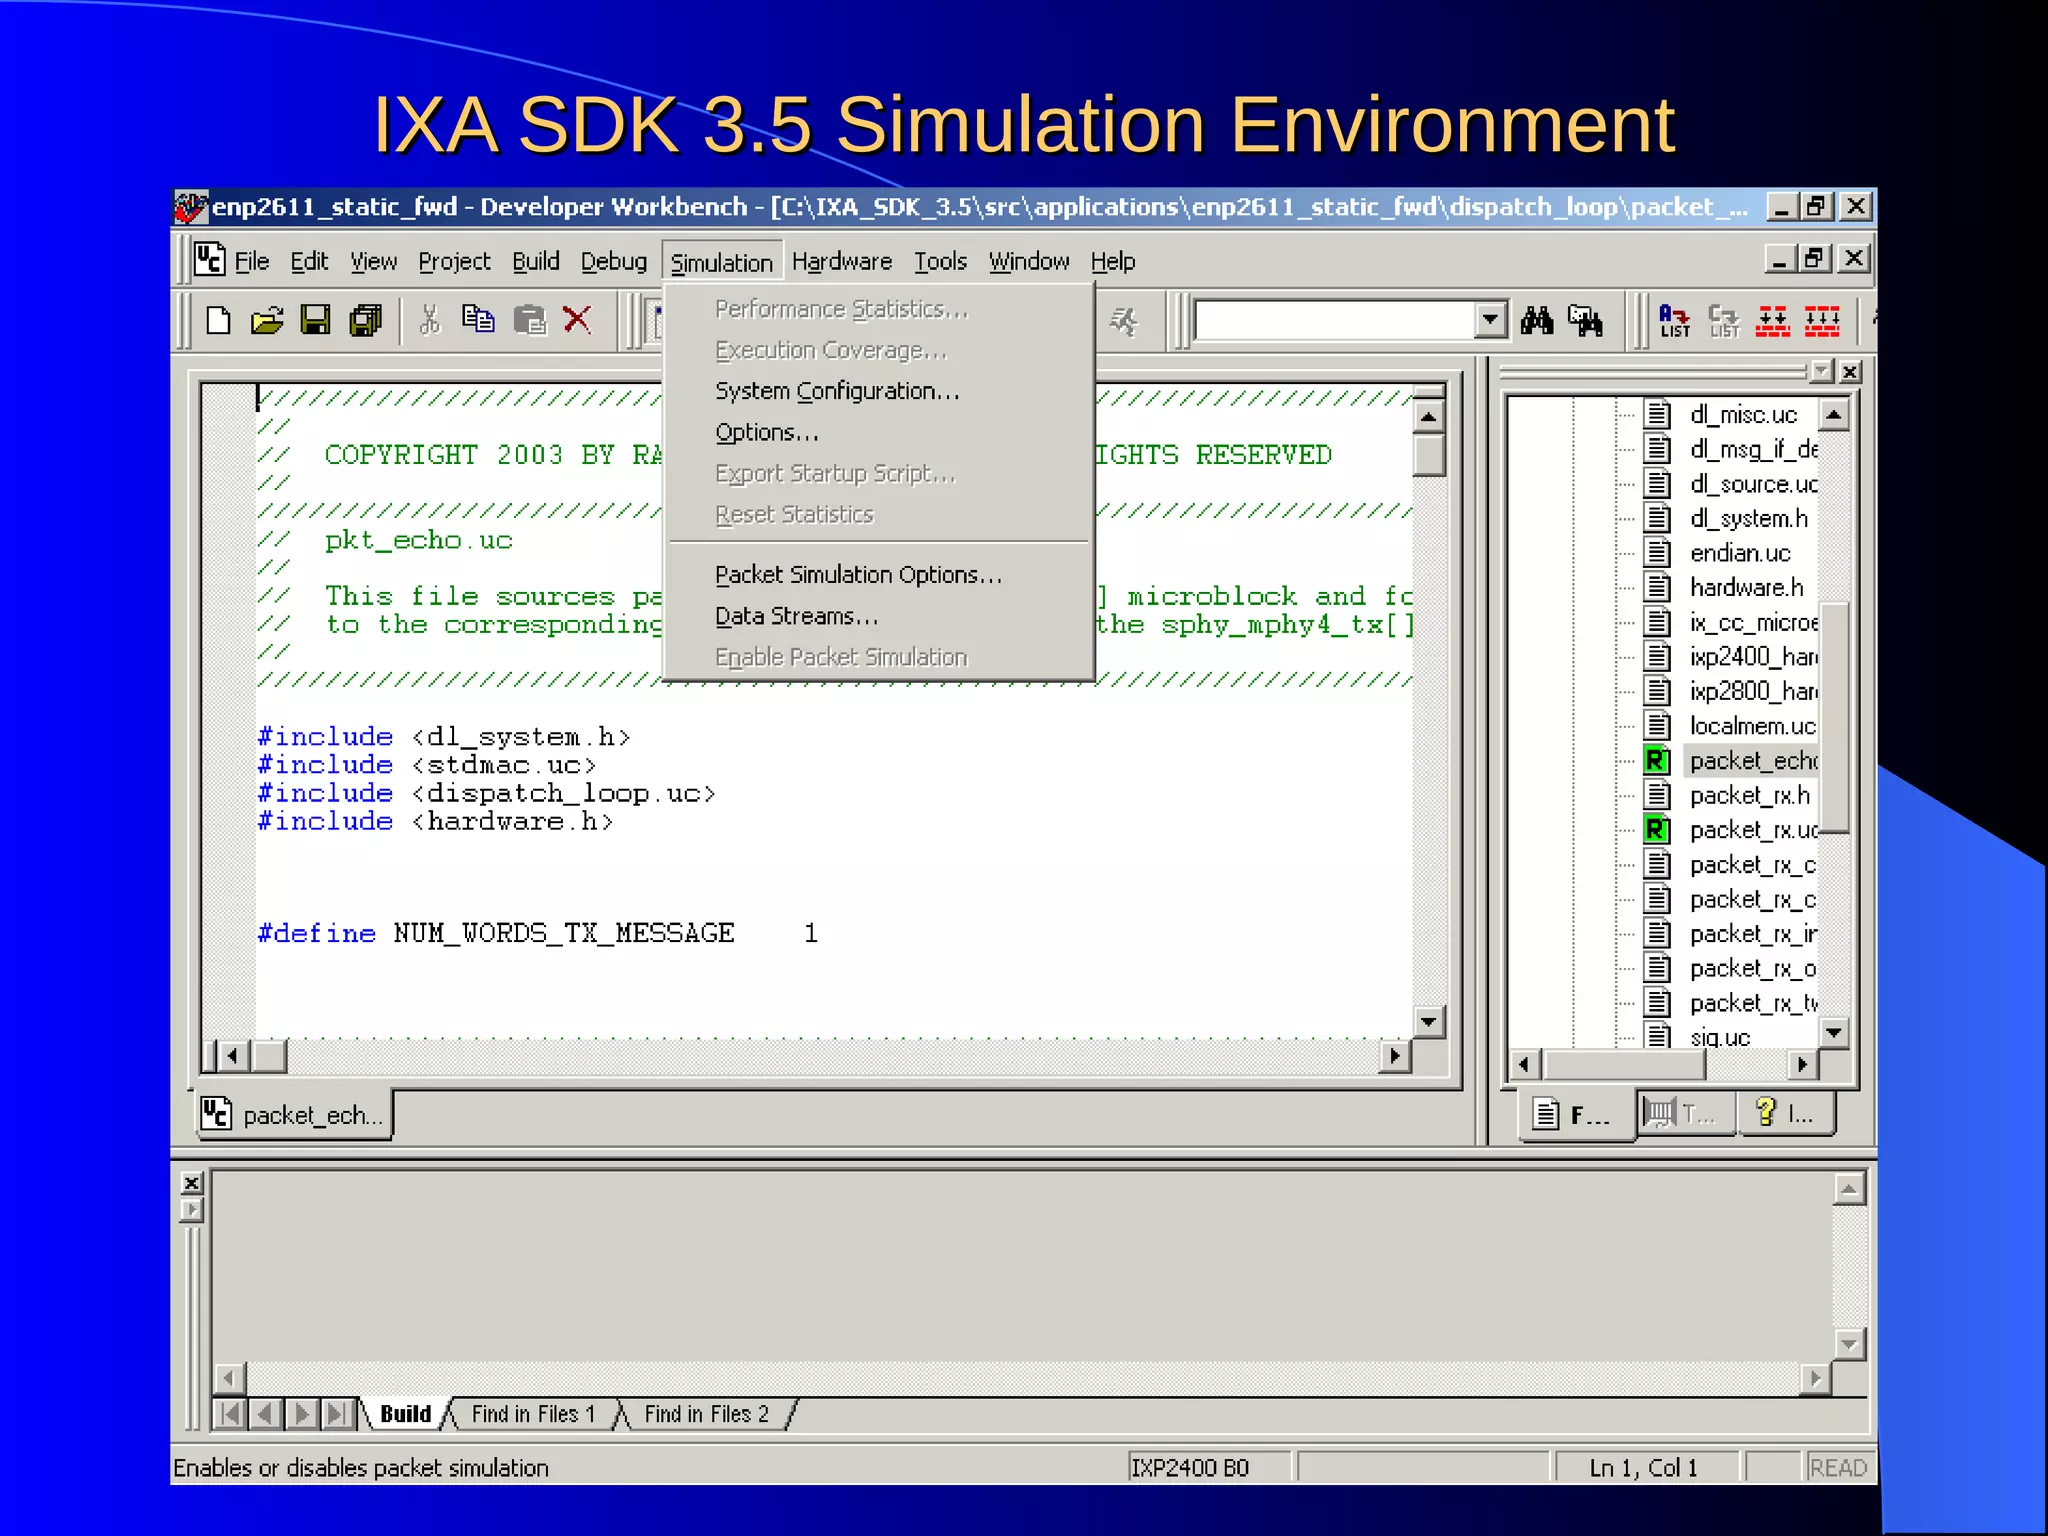The image size is (2048, 1536).
Task: Click the search text input field
Action: tap(1336, 320)
